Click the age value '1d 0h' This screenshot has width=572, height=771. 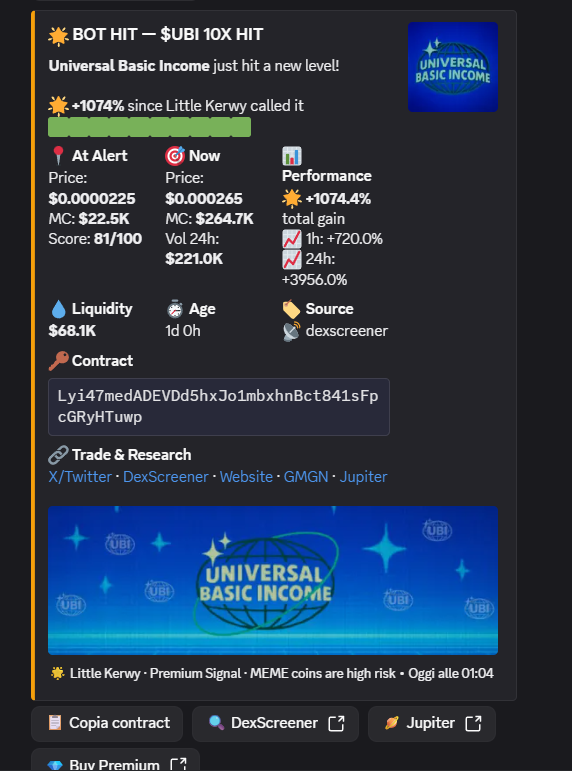tap(183, 331)
